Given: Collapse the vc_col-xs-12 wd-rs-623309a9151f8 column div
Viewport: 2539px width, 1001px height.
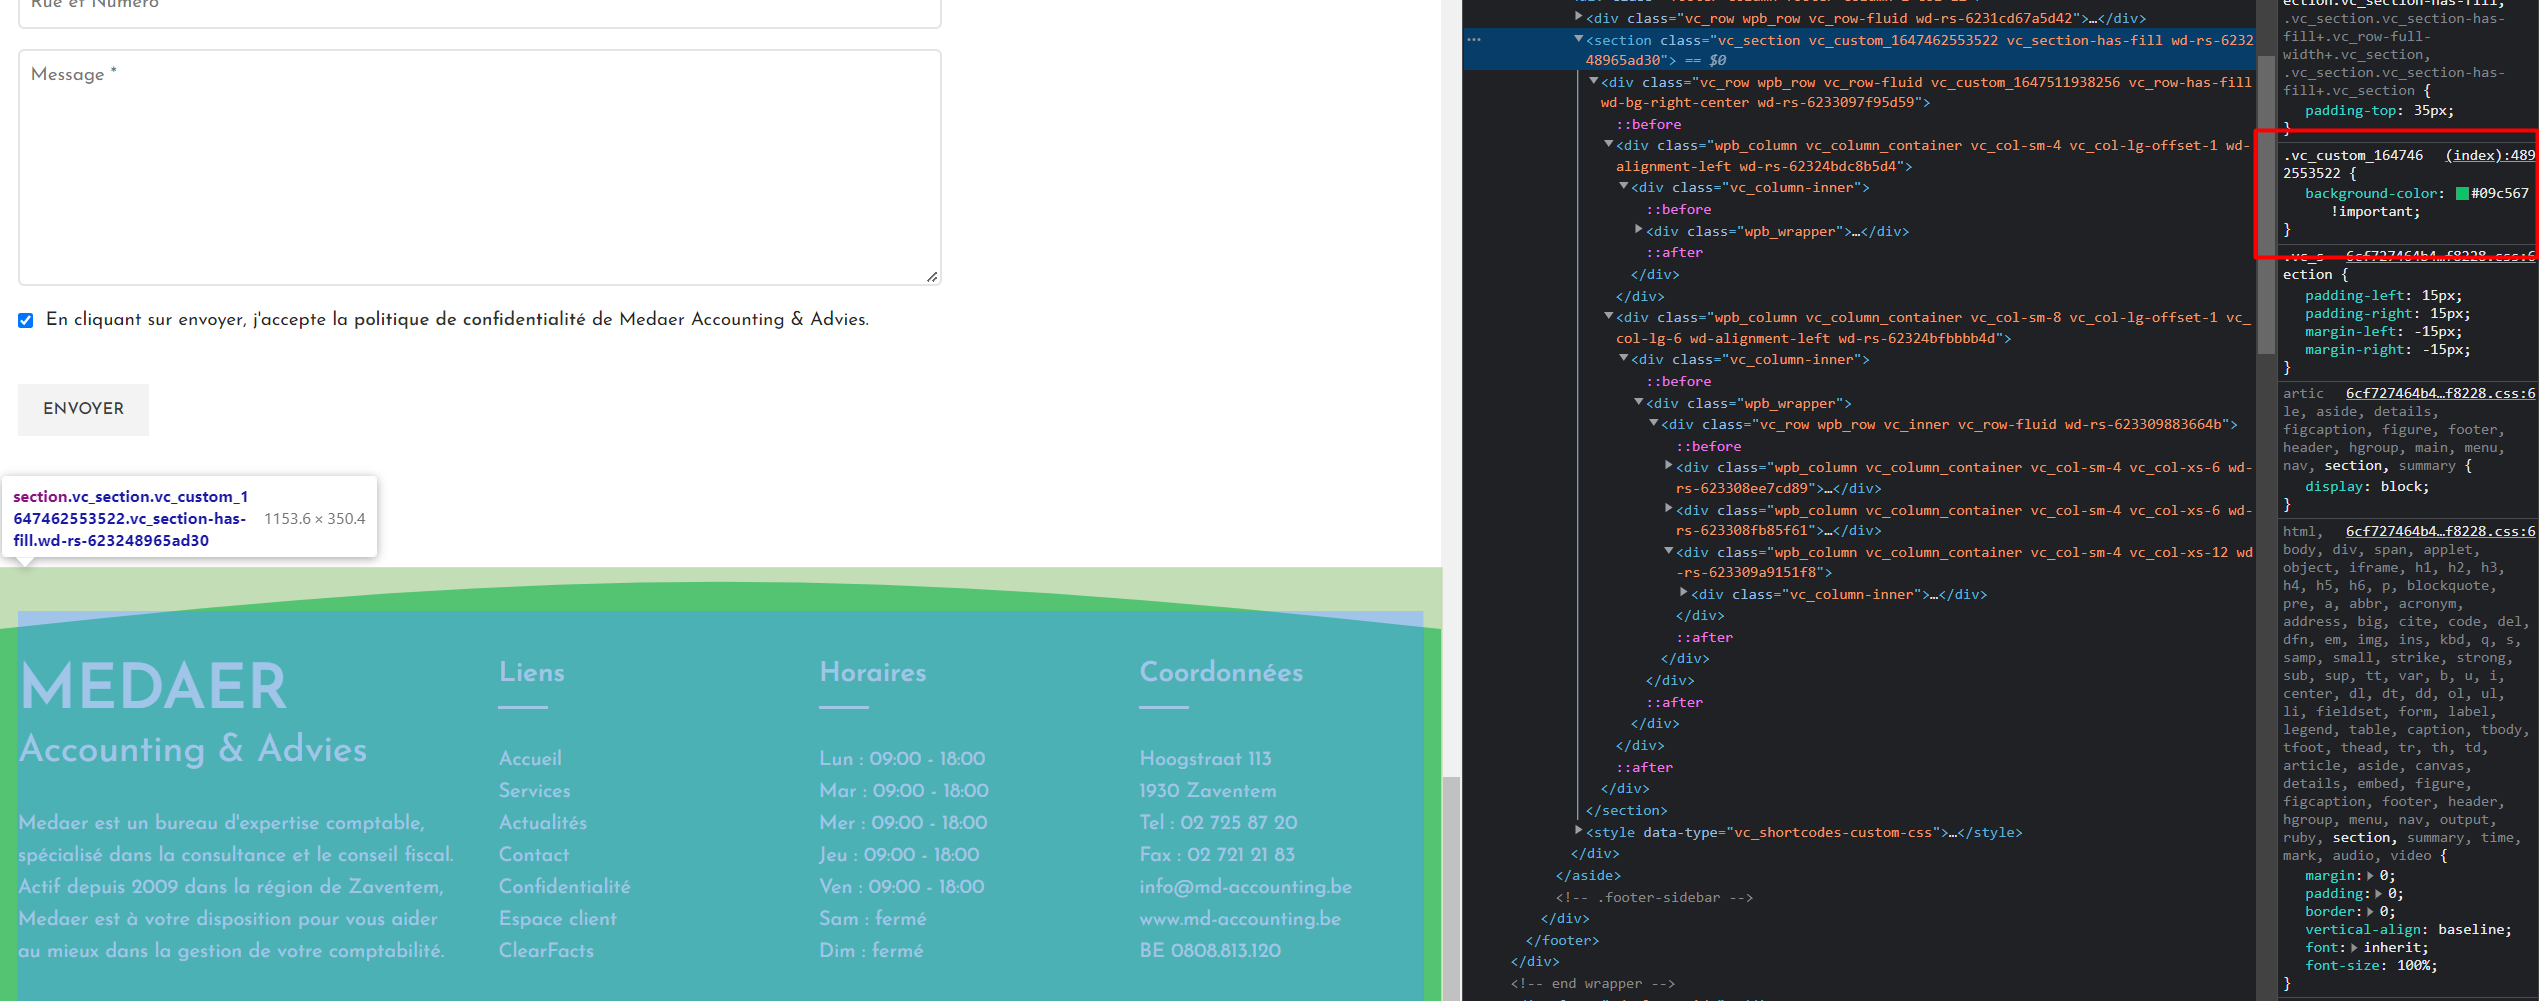Looking at the screenshot, I should (1669, 551).
